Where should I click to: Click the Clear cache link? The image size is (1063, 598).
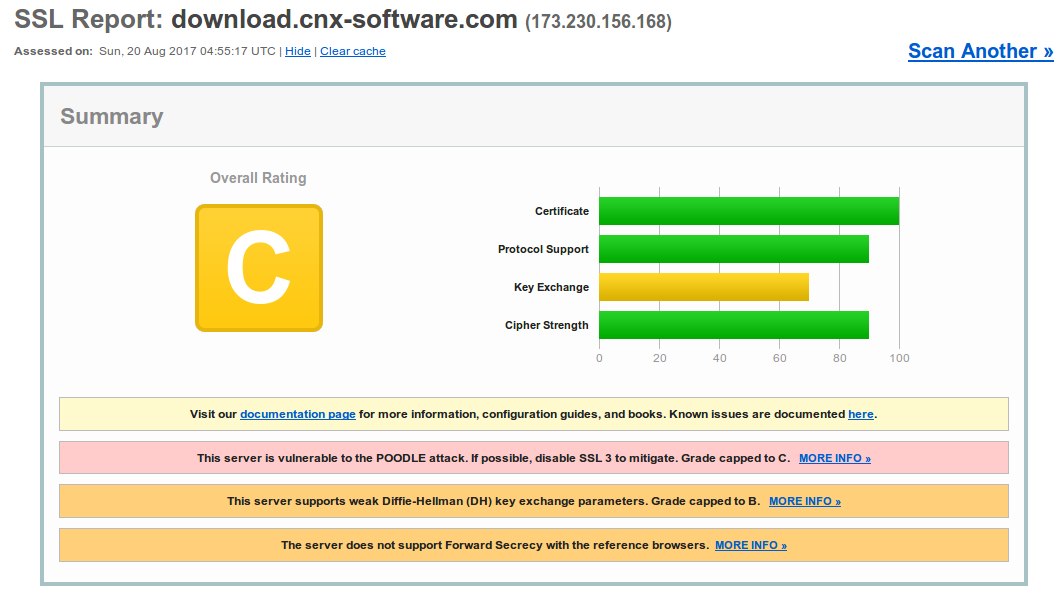pos(353,52)
